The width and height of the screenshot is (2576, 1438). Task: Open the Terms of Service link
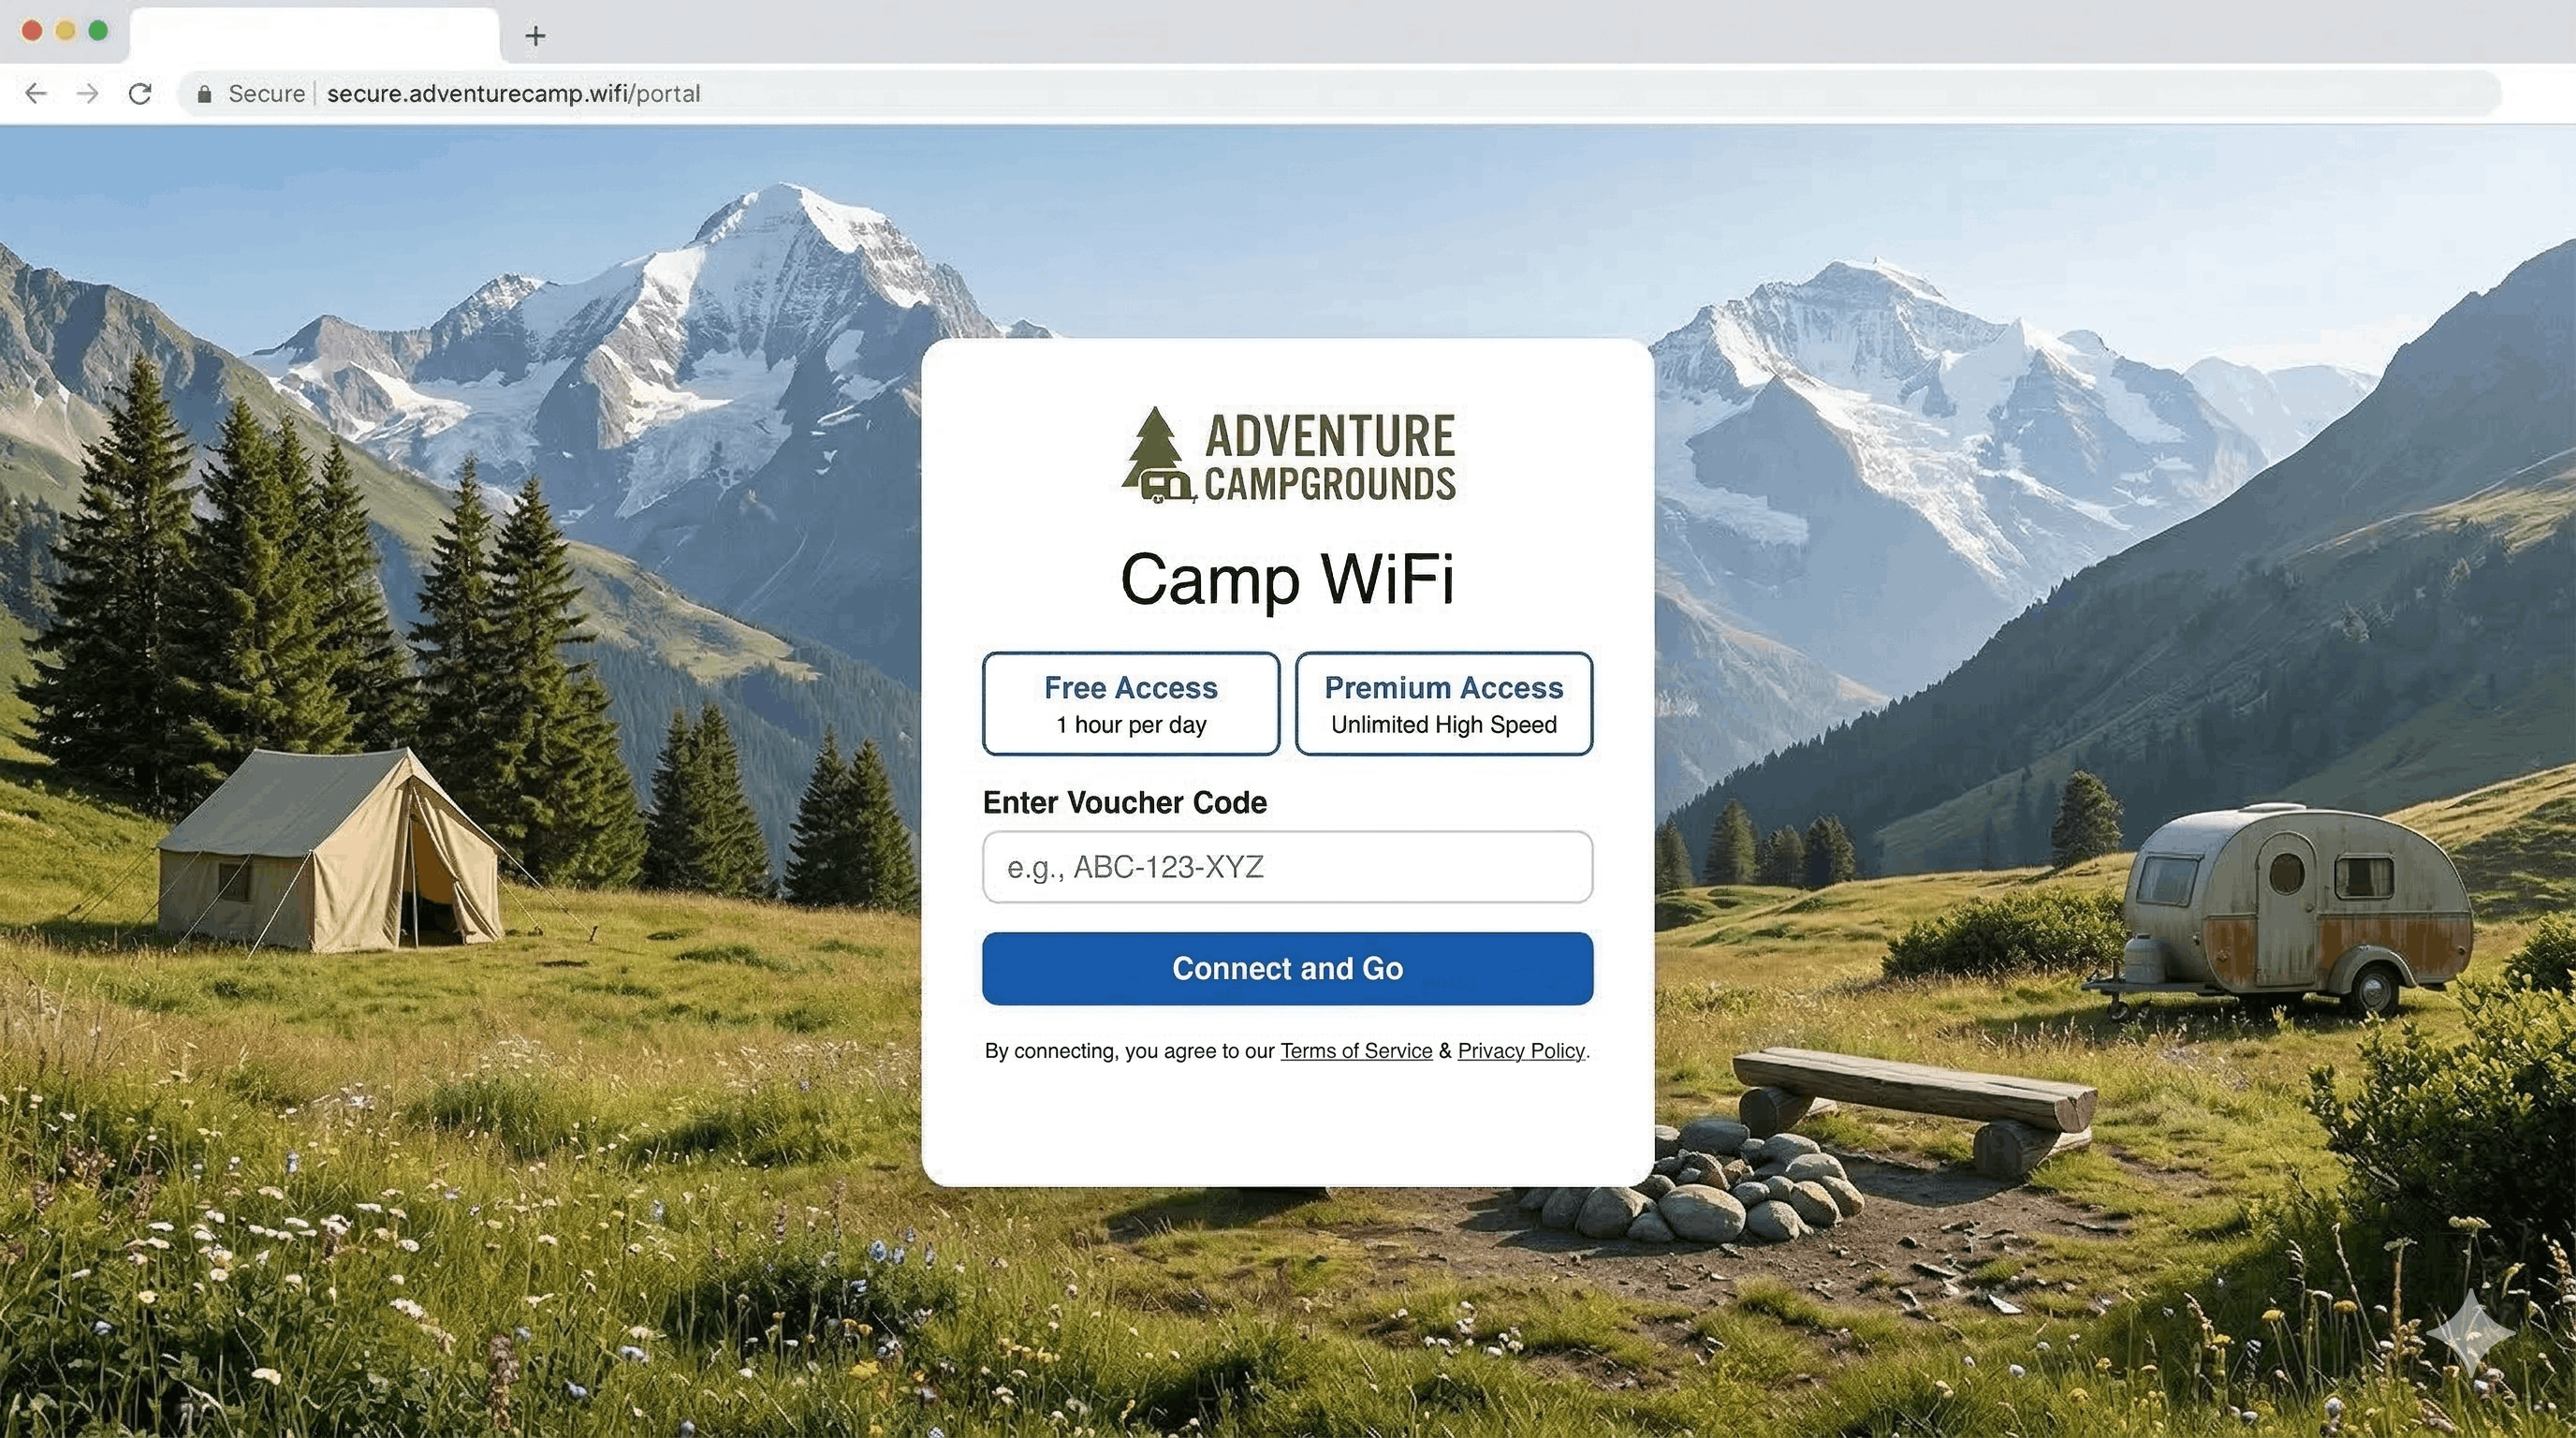(x=1356, y=1051)
